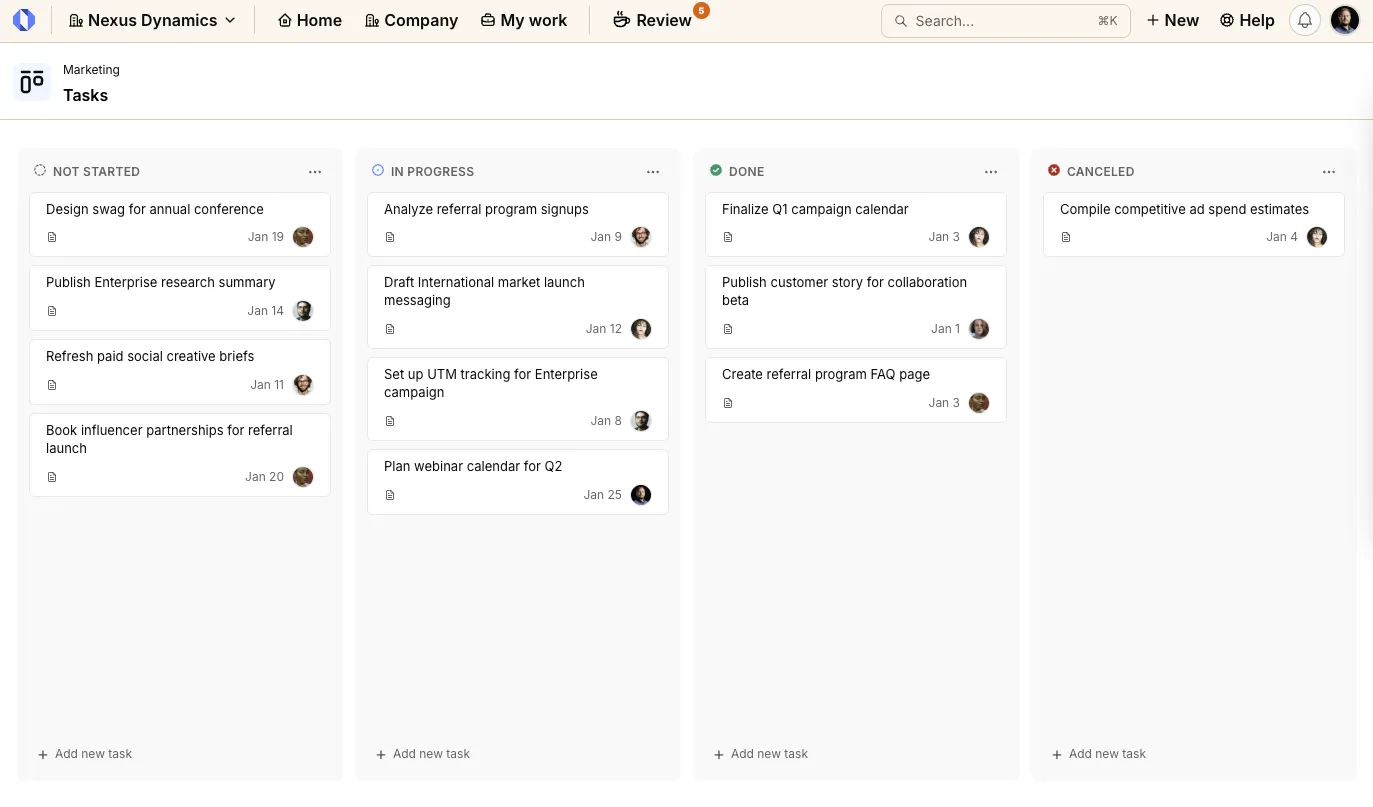Click 'Add new task' under the Done column
The width and height of the screenshot is (1373, 807).
point(760,753)
